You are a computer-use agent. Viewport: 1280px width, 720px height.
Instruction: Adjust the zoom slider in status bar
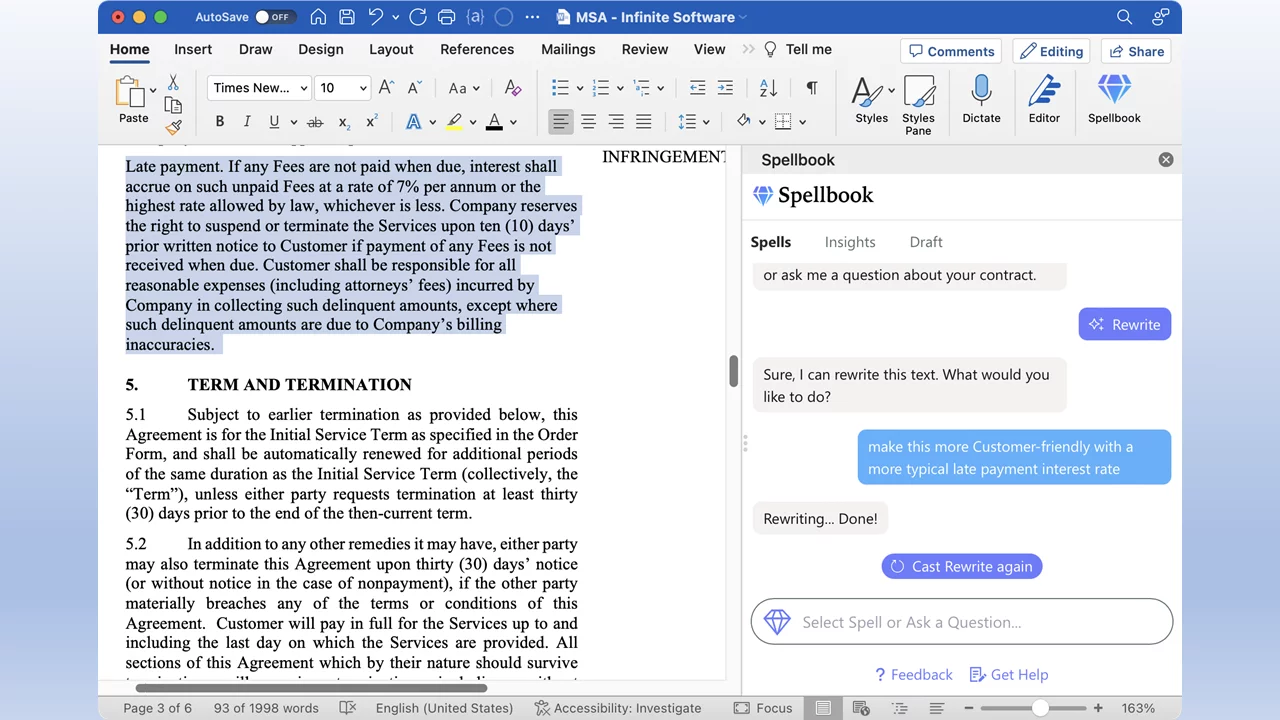pos(1040,708)
